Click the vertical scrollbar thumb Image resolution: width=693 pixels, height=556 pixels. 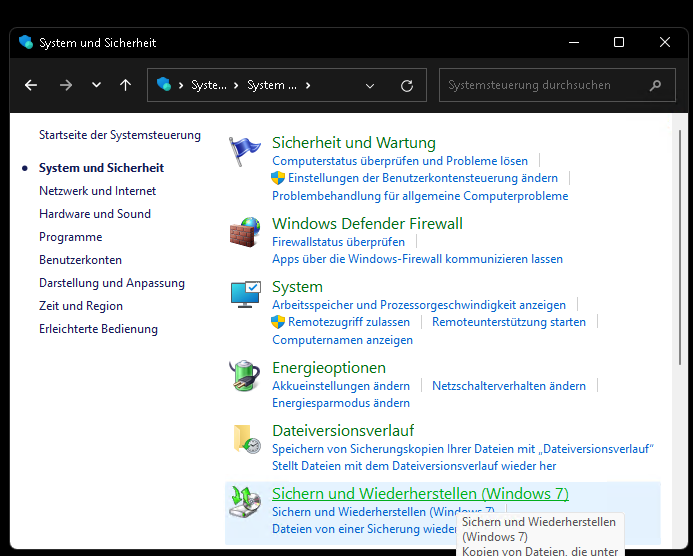pyautogui.click(x=680, y=248)
